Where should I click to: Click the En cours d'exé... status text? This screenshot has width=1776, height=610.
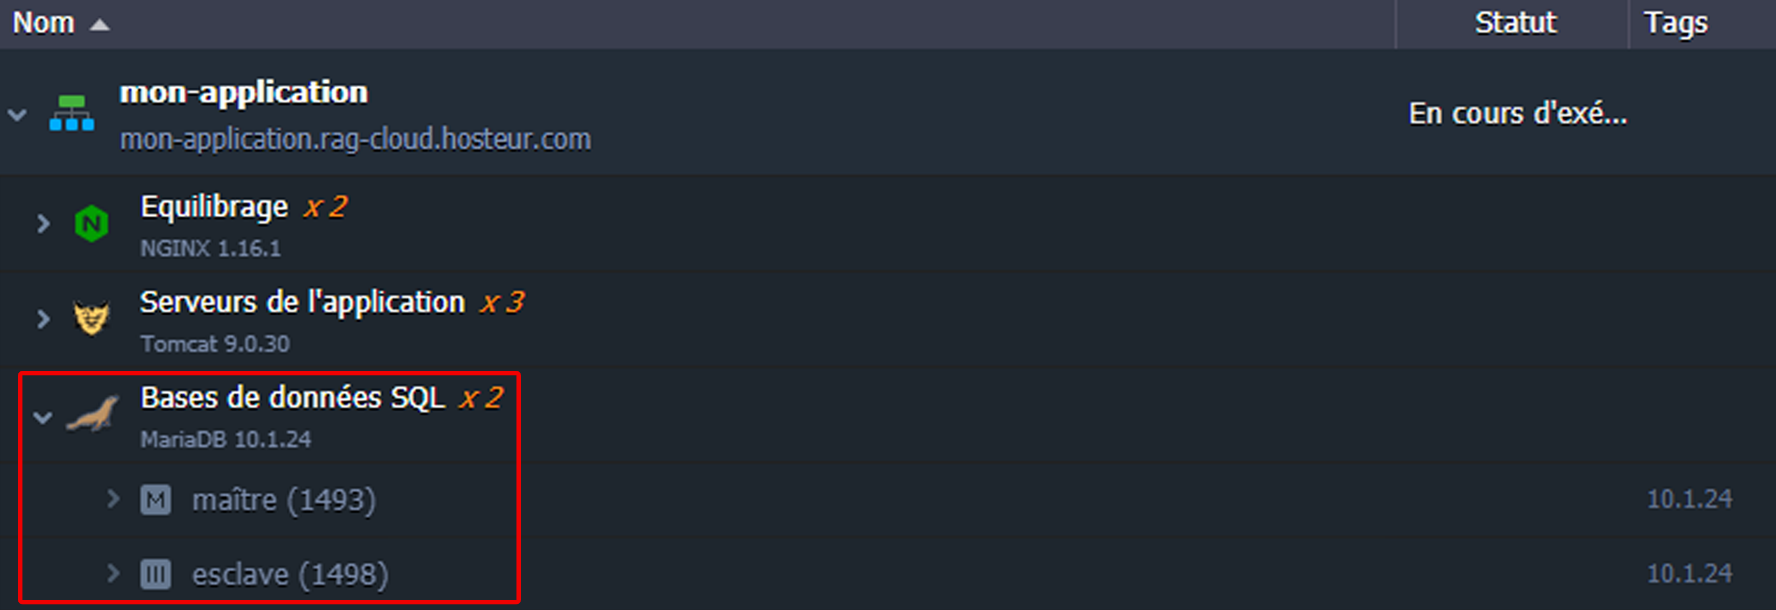[1517, 114]
